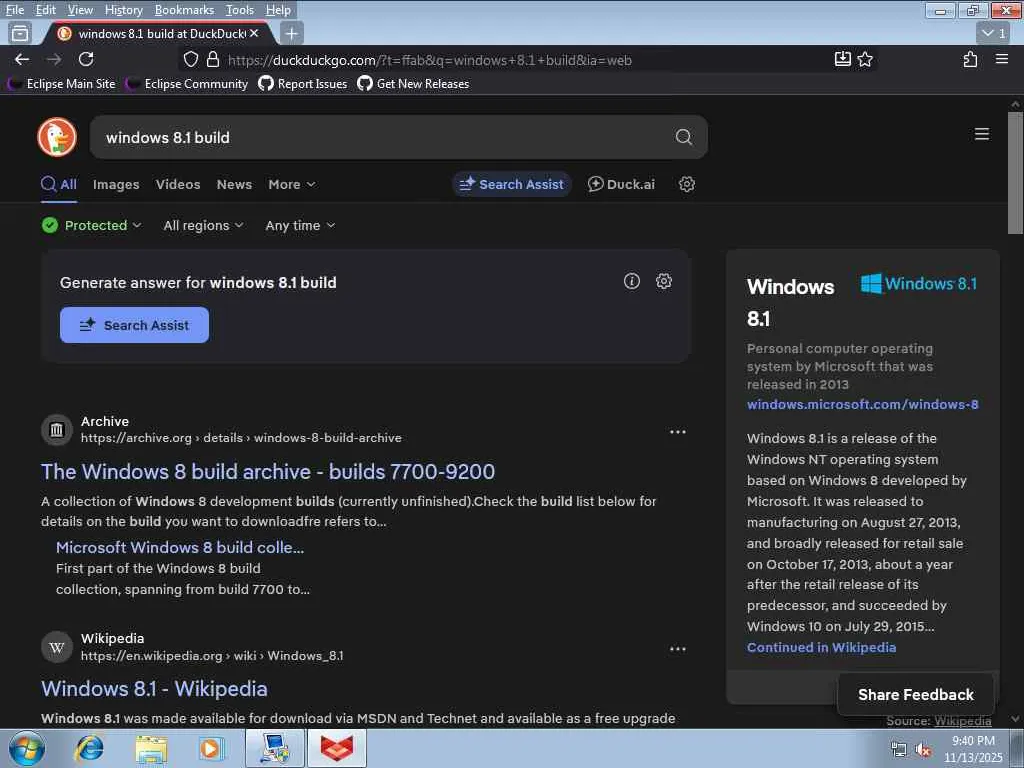Open Eclipse Community bookmark
The width and height of the screenshot is (1024, 768).
(187, 84)
